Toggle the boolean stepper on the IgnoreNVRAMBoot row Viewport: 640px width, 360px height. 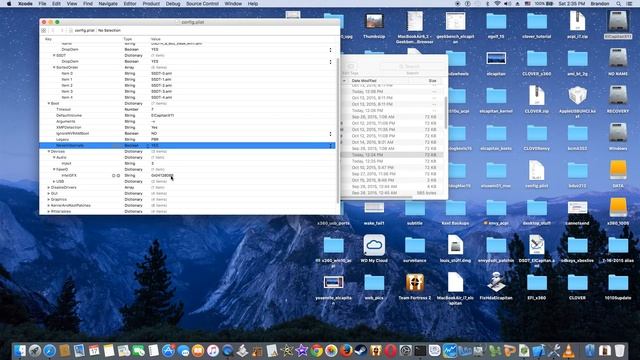(x=330, y=133)
